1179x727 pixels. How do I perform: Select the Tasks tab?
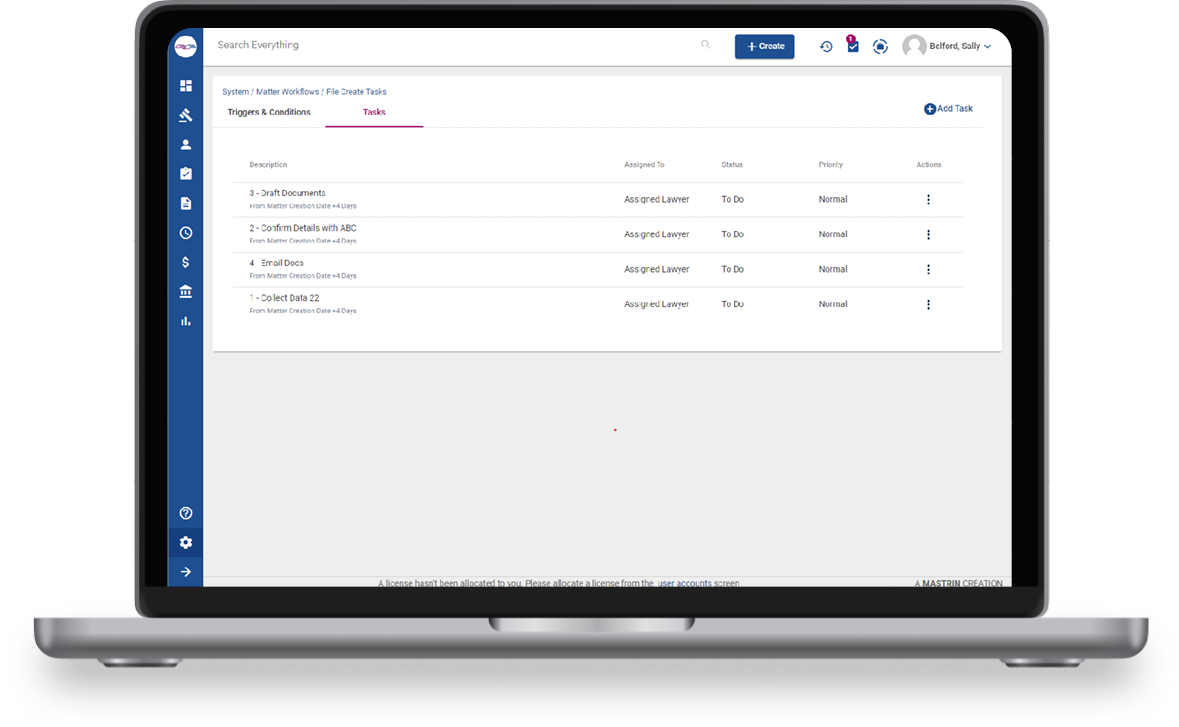pyautogui.click(x=374, y=112)
